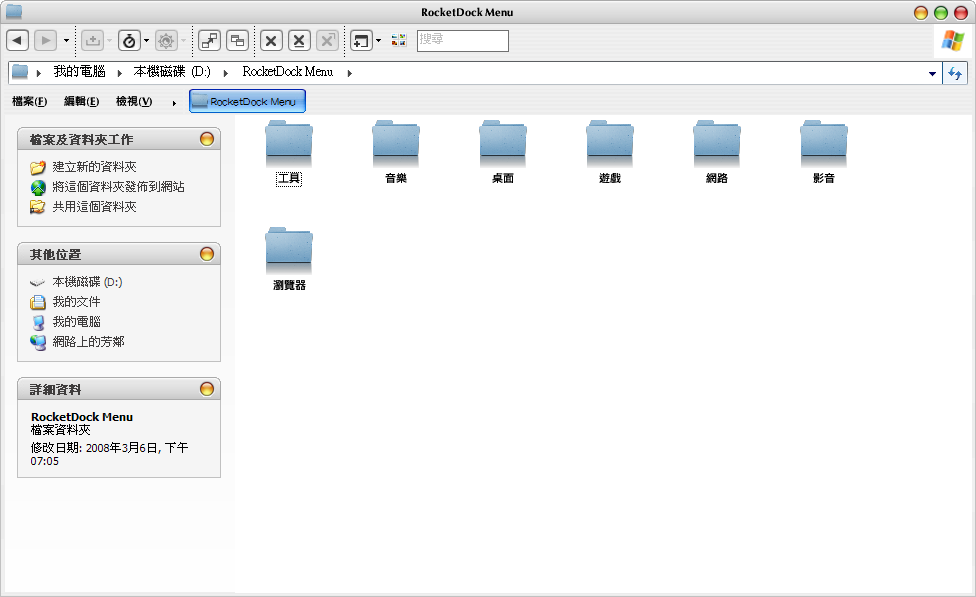Open the 檔案(F) menu

29,101
